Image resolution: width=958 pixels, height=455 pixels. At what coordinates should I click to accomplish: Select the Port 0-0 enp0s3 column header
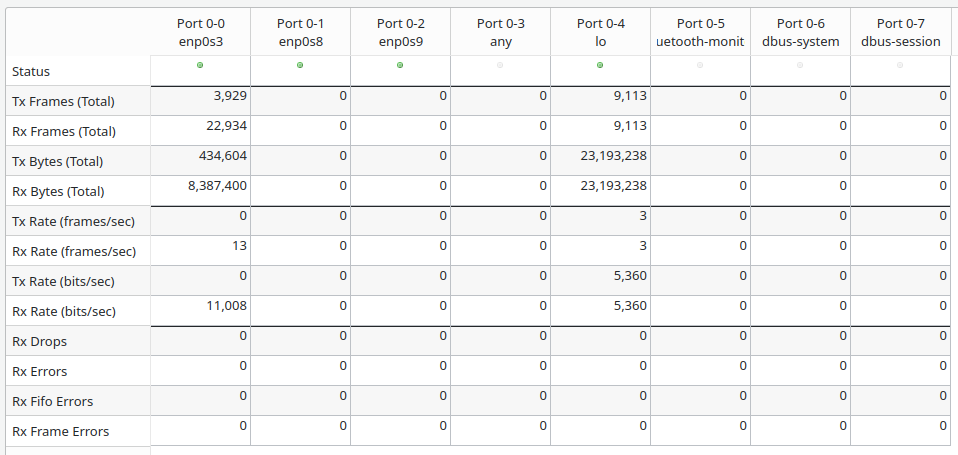point(200,32)
